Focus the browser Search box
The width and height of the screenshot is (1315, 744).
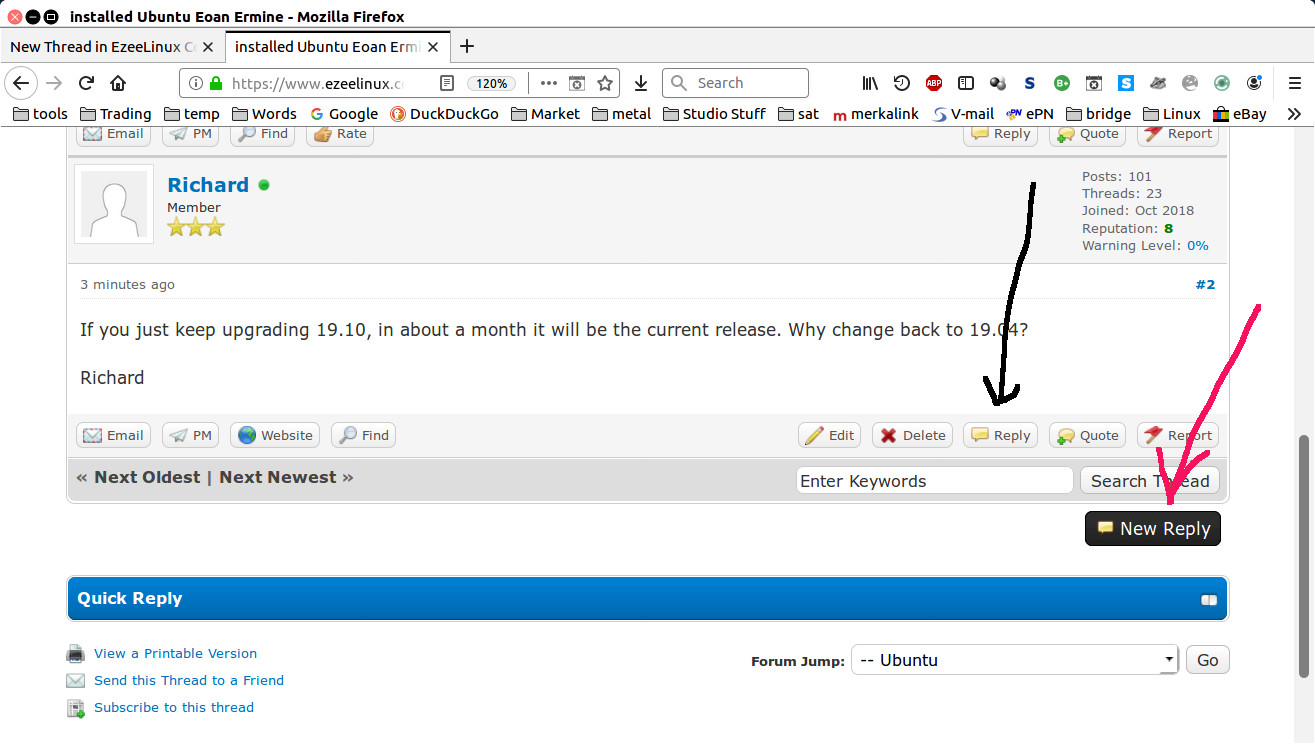[x=735, y=83]
